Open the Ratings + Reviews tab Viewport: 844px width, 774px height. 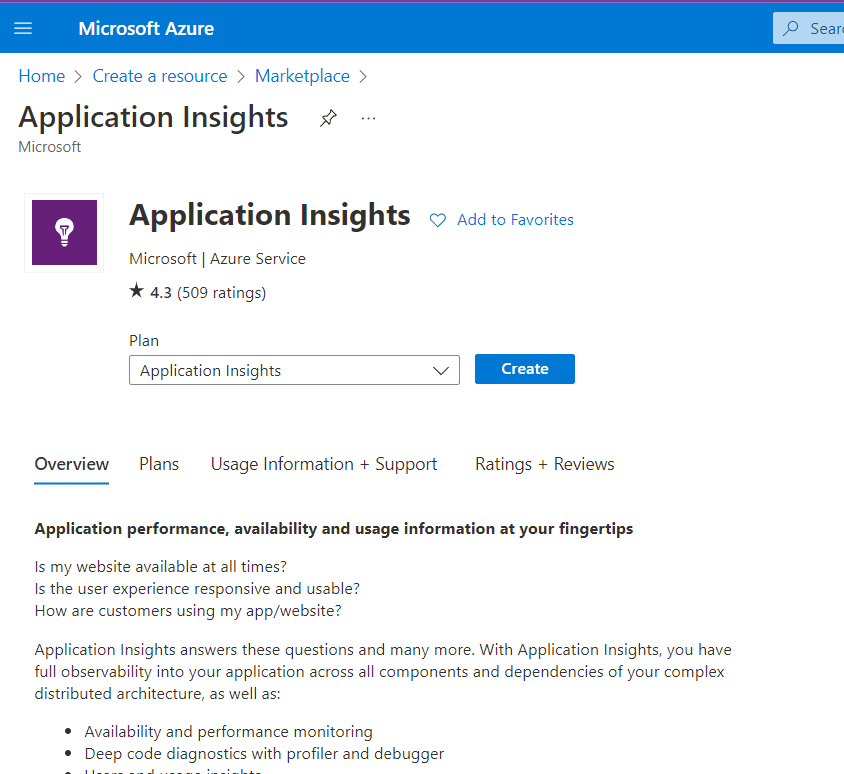point(544,464)
